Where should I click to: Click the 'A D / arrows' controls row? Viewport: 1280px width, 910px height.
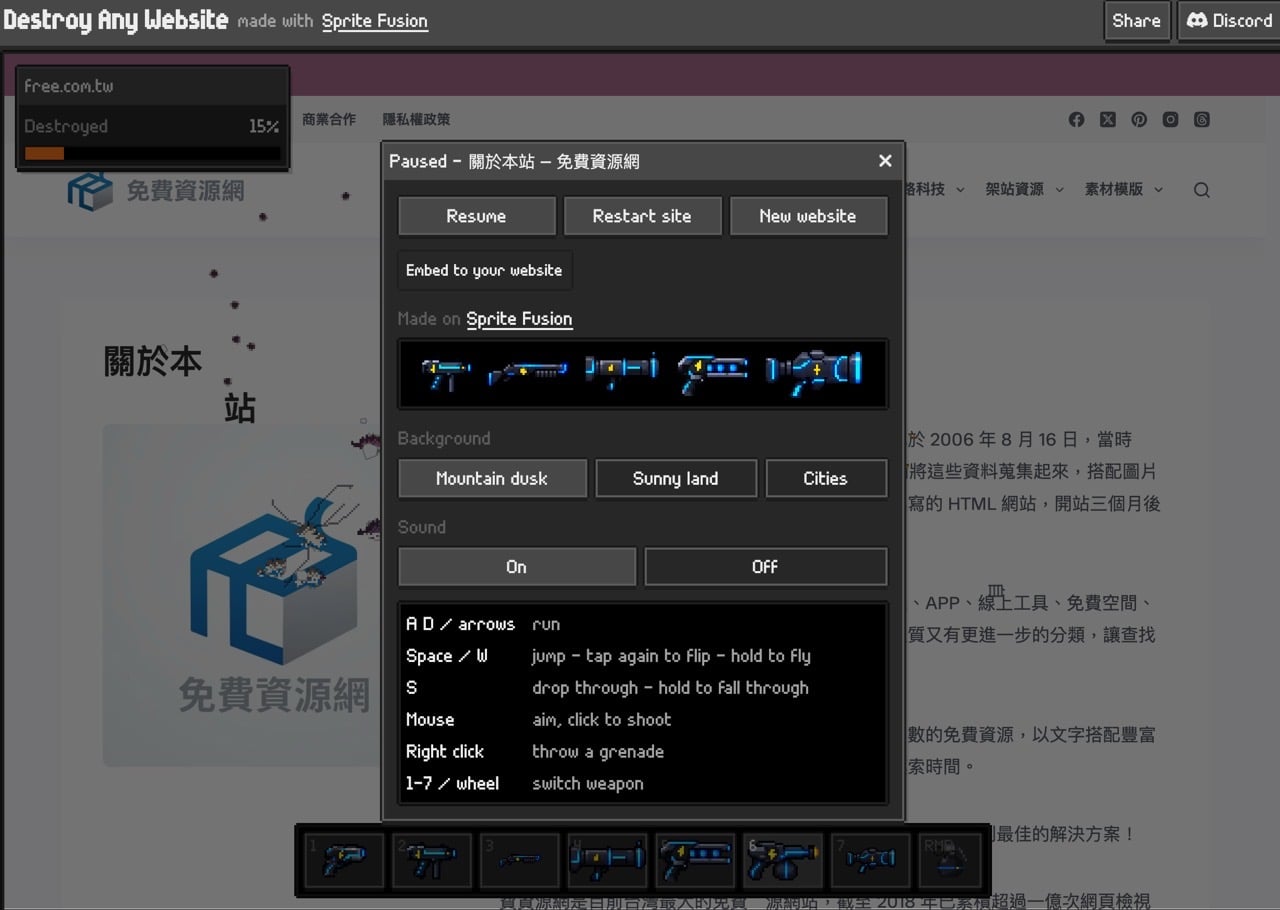point(642,624)
